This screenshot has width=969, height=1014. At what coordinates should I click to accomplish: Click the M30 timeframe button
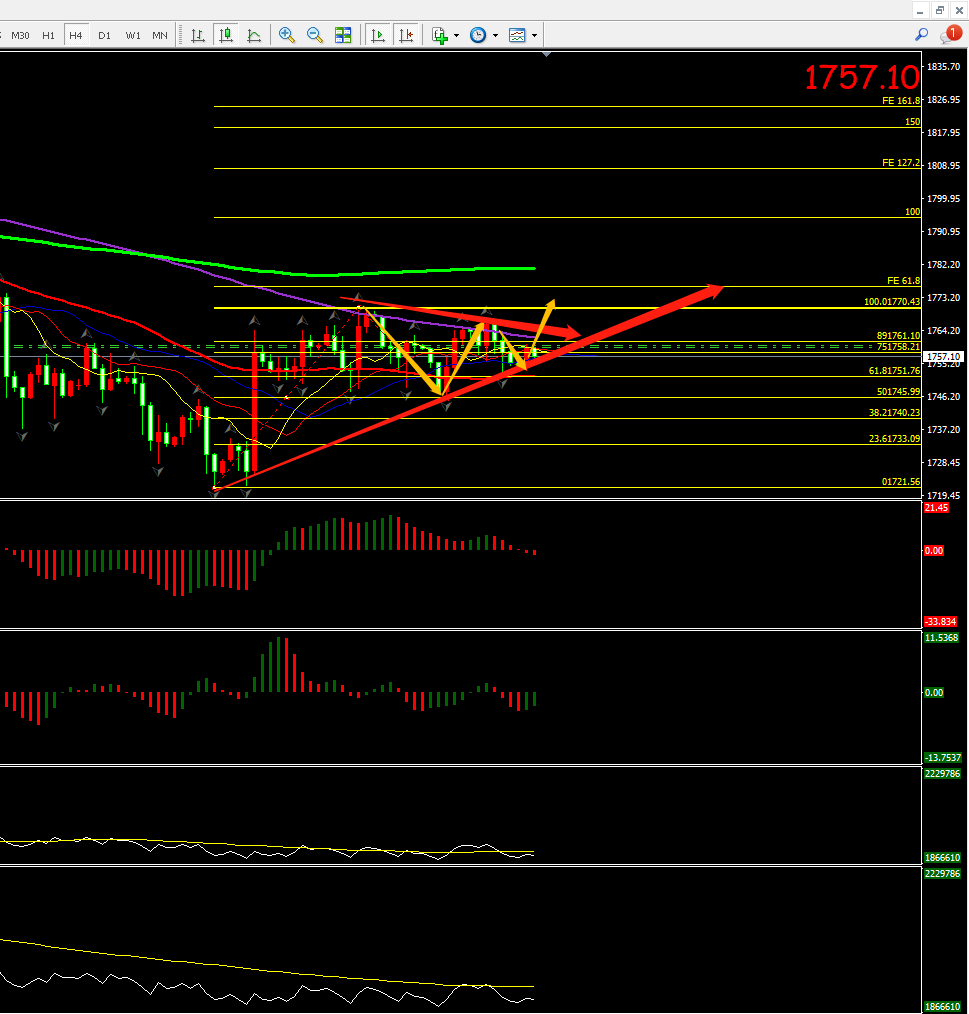tap(20, 35)
